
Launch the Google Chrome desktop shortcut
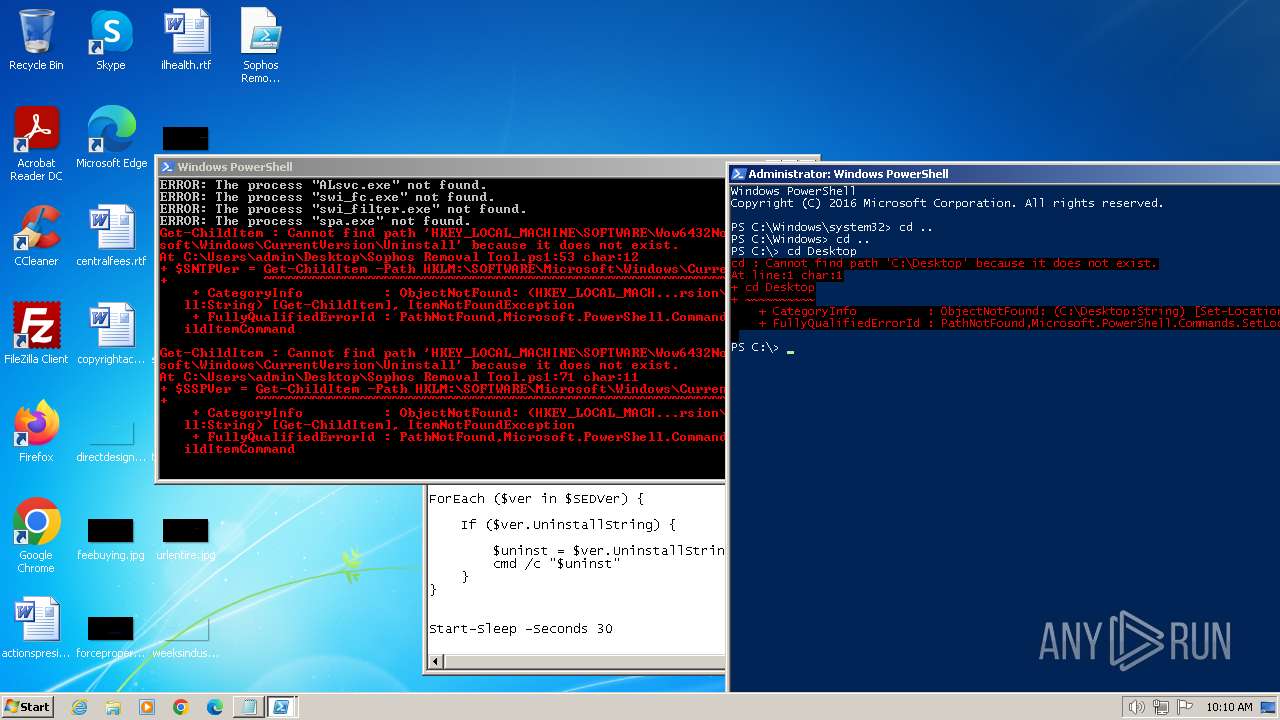click(x=36, y=536)
